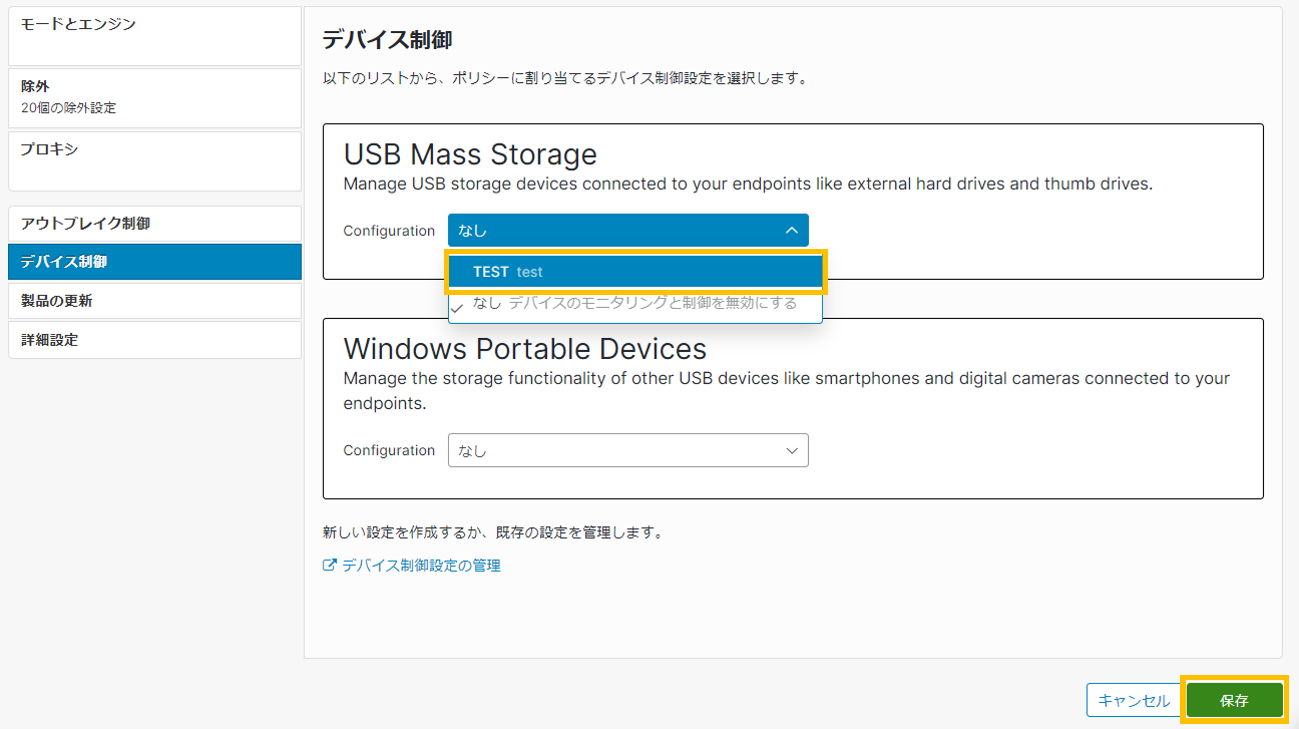Image resolution: width=1299 pixels, height=729 pixels.
Task: Open the 製品の更新 section
Action: [154, 301]
